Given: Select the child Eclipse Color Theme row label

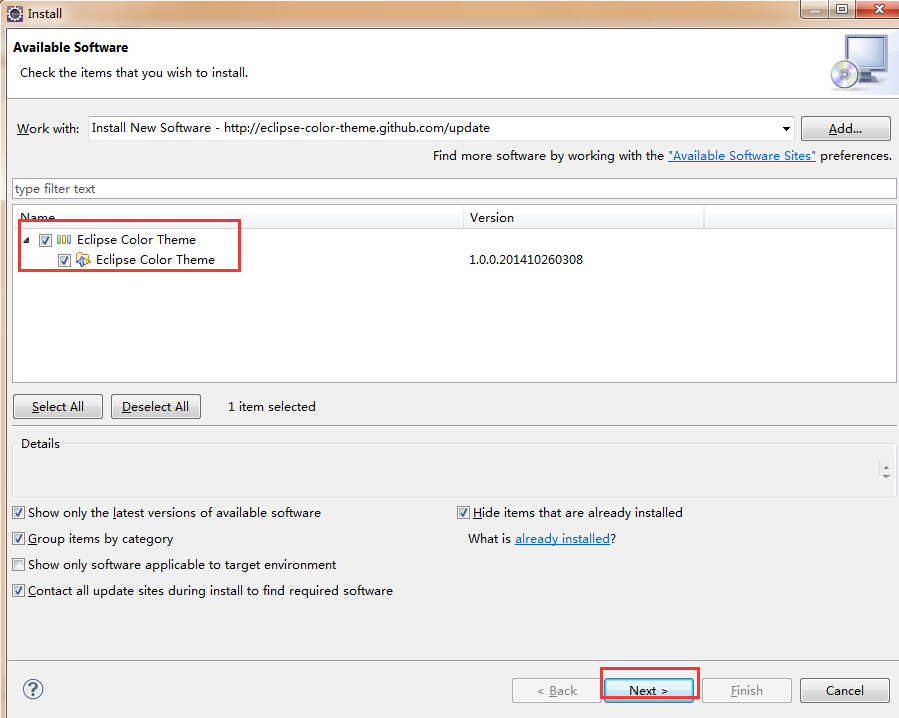Looking at the screenshot, I should (x=155, y=260).
